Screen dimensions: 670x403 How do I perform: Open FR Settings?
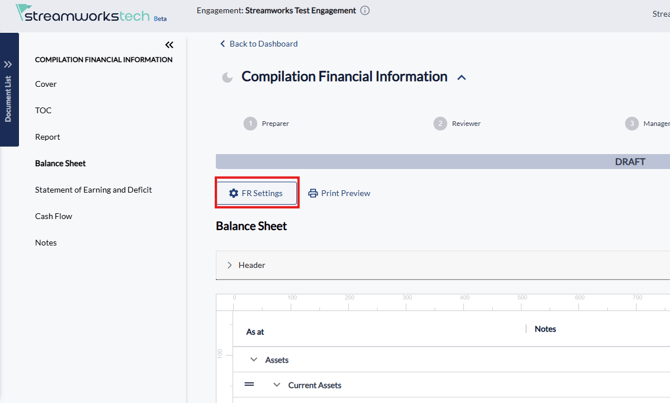tap(256, 193)
